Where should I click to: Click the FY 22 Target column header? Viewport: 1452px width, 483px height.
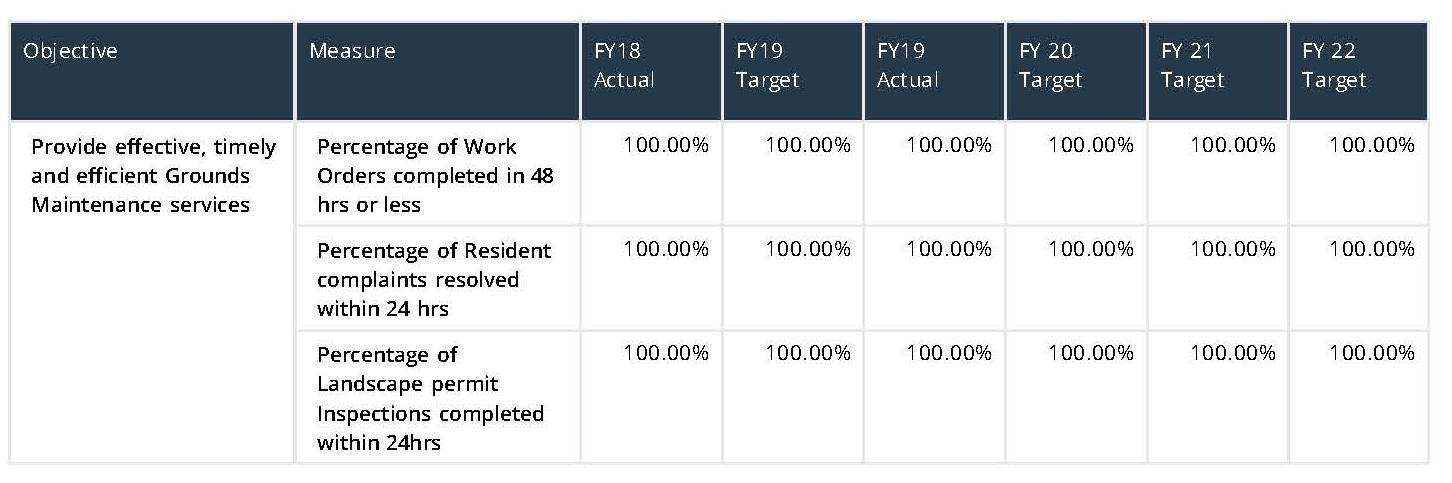click(x=1334, y=65)
